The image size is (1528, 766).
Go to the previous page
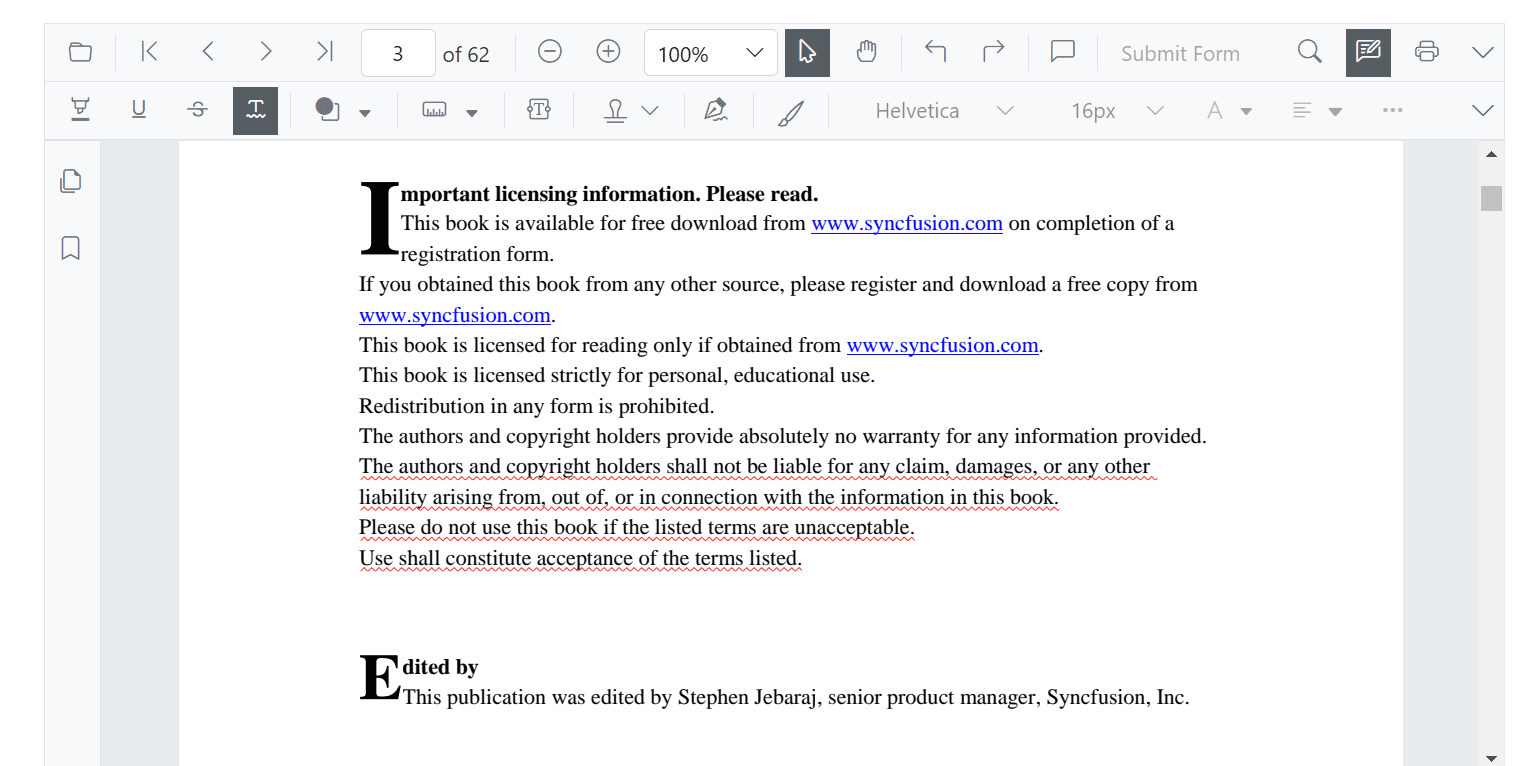click(208, 53)
